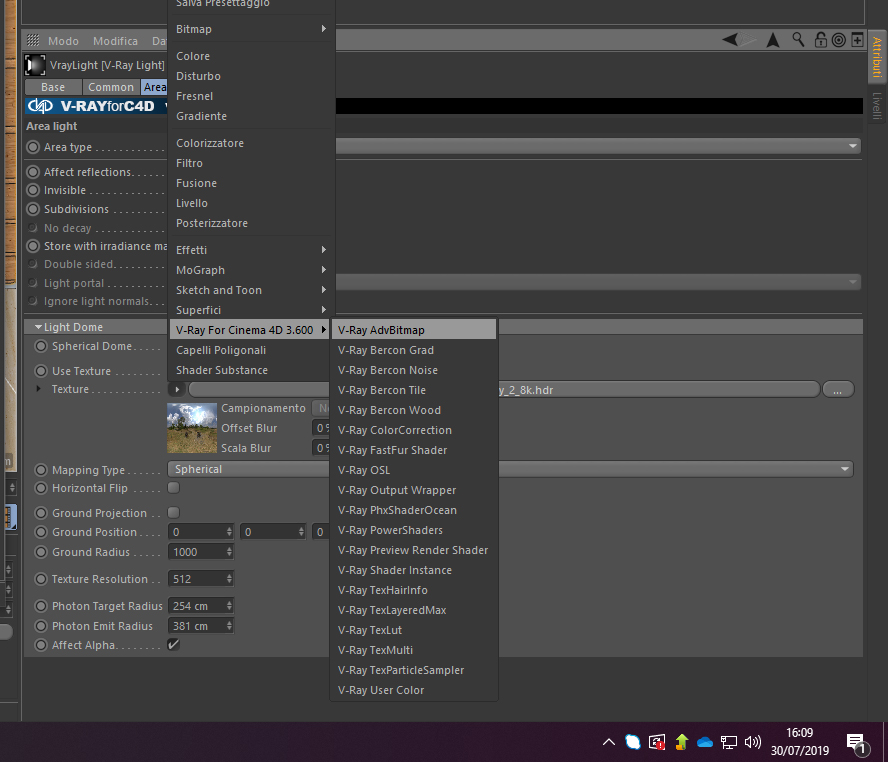The image size is (888, 762).
Task: Click the back arrow in Attributes header
Action: 730,40
